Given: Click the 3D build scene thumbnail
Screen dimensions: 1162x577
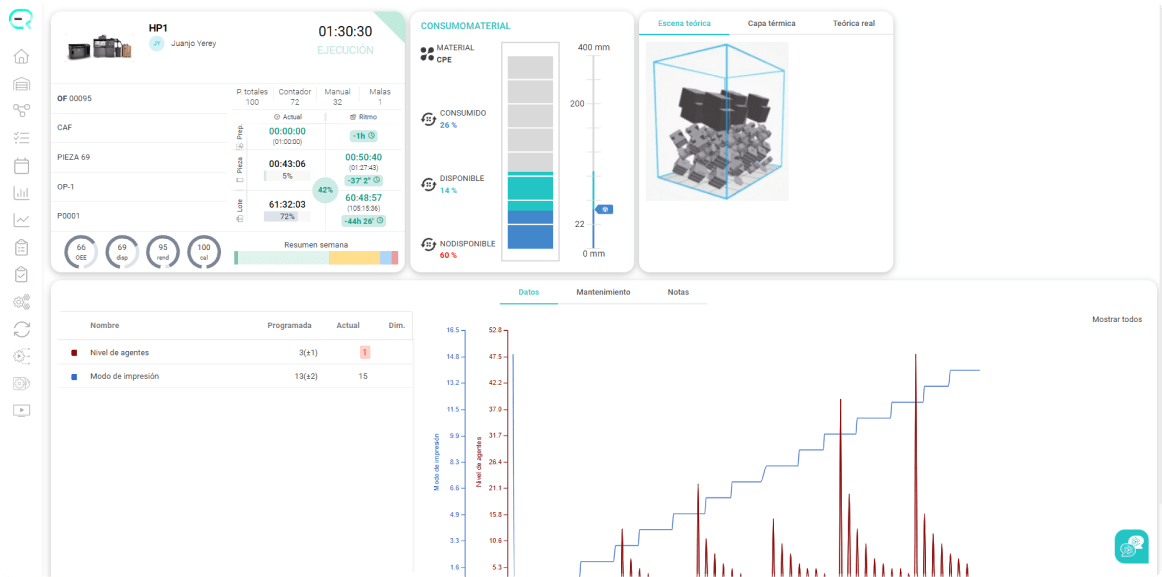Looking at the screenshot, I should point(717,121).
